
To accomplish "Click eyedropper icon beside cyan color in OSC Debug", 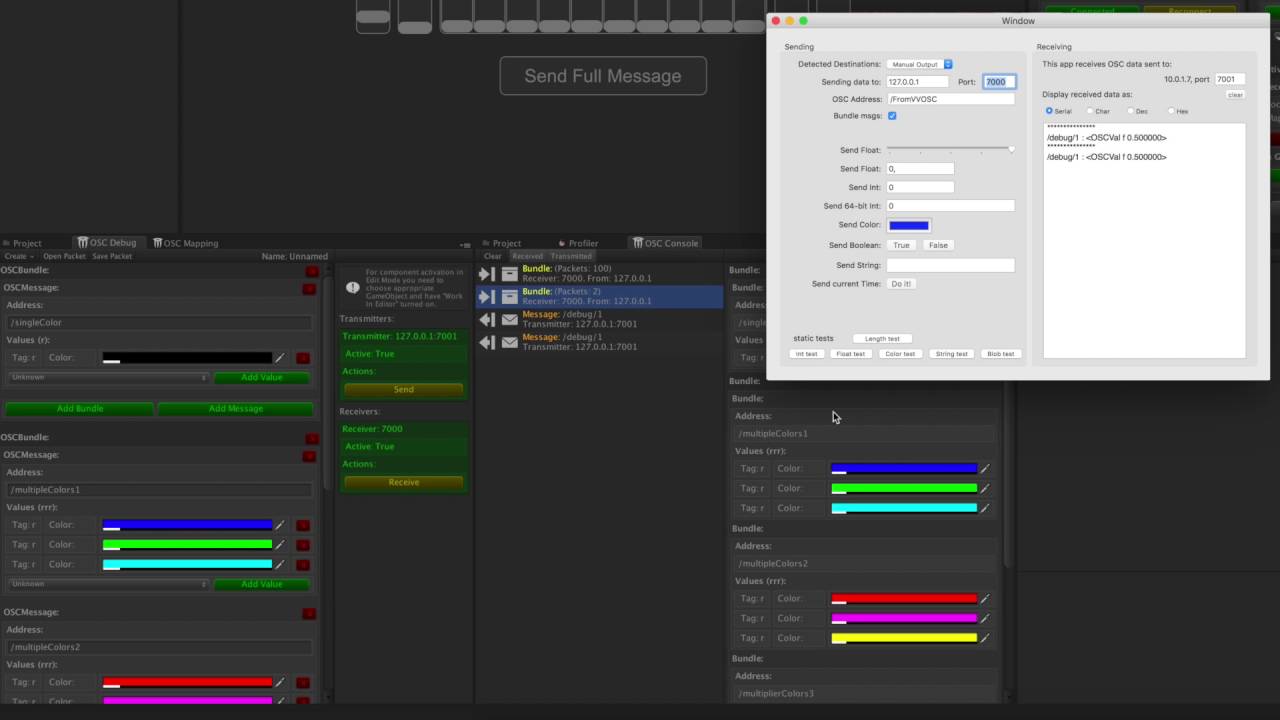I will point(280,565).
